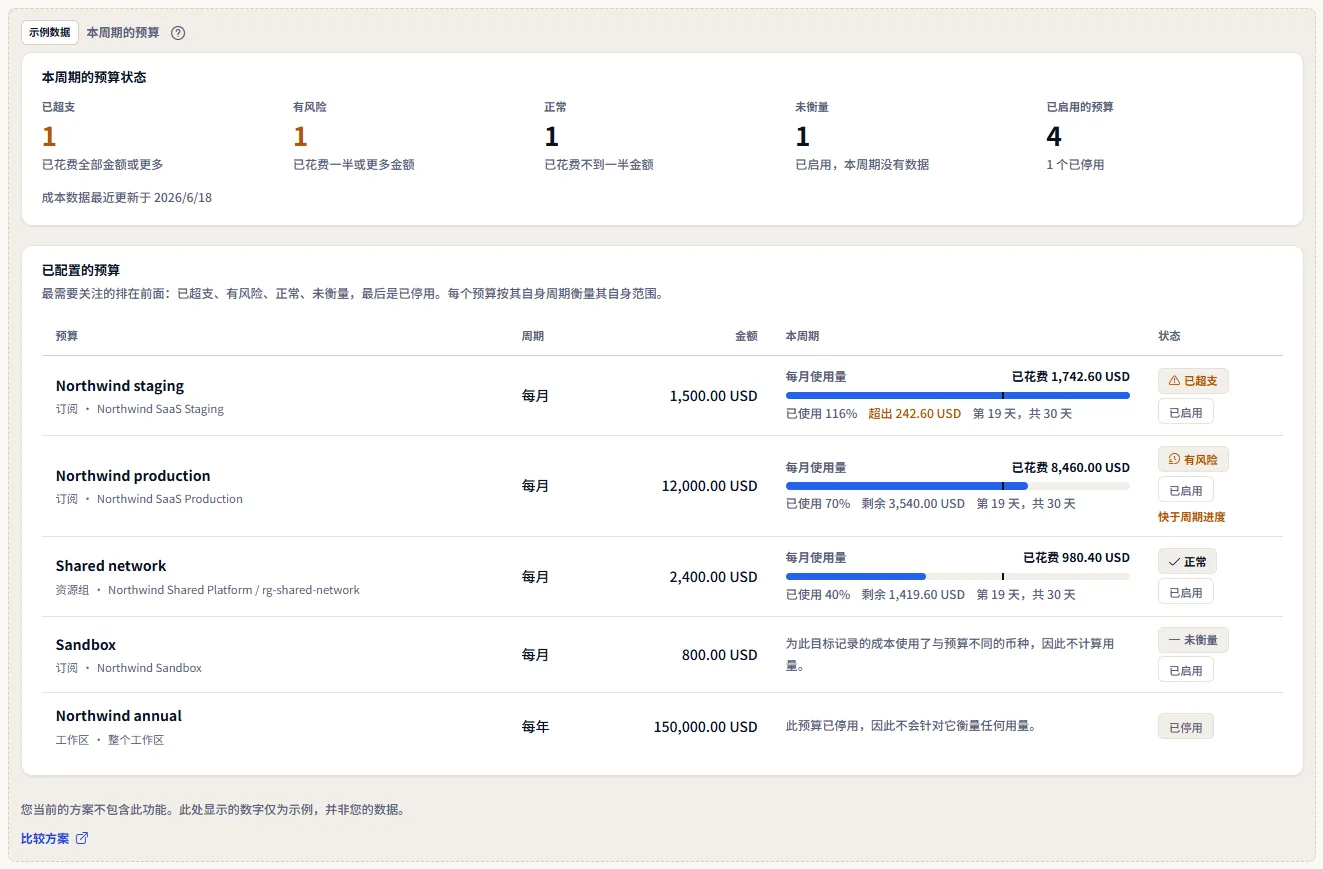Select the Northwind staging budget name
The width and height of the screenshot is (1323, 869).
(120, 386)
